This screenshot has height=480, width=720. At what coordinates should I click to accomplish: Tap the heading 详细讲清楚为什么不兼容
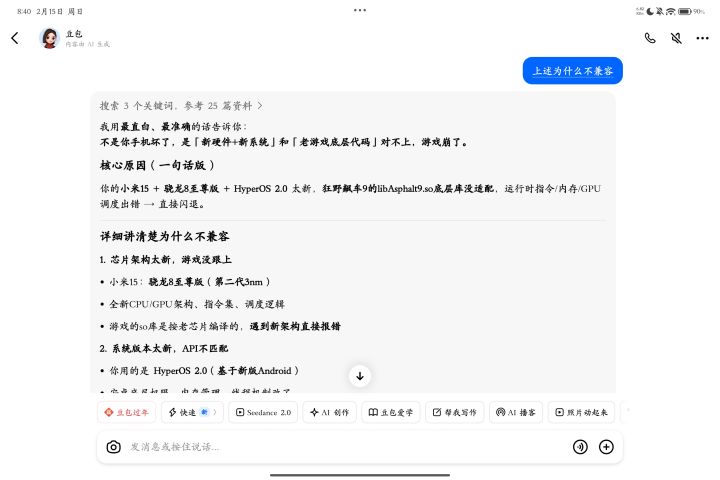click(164, 236)
